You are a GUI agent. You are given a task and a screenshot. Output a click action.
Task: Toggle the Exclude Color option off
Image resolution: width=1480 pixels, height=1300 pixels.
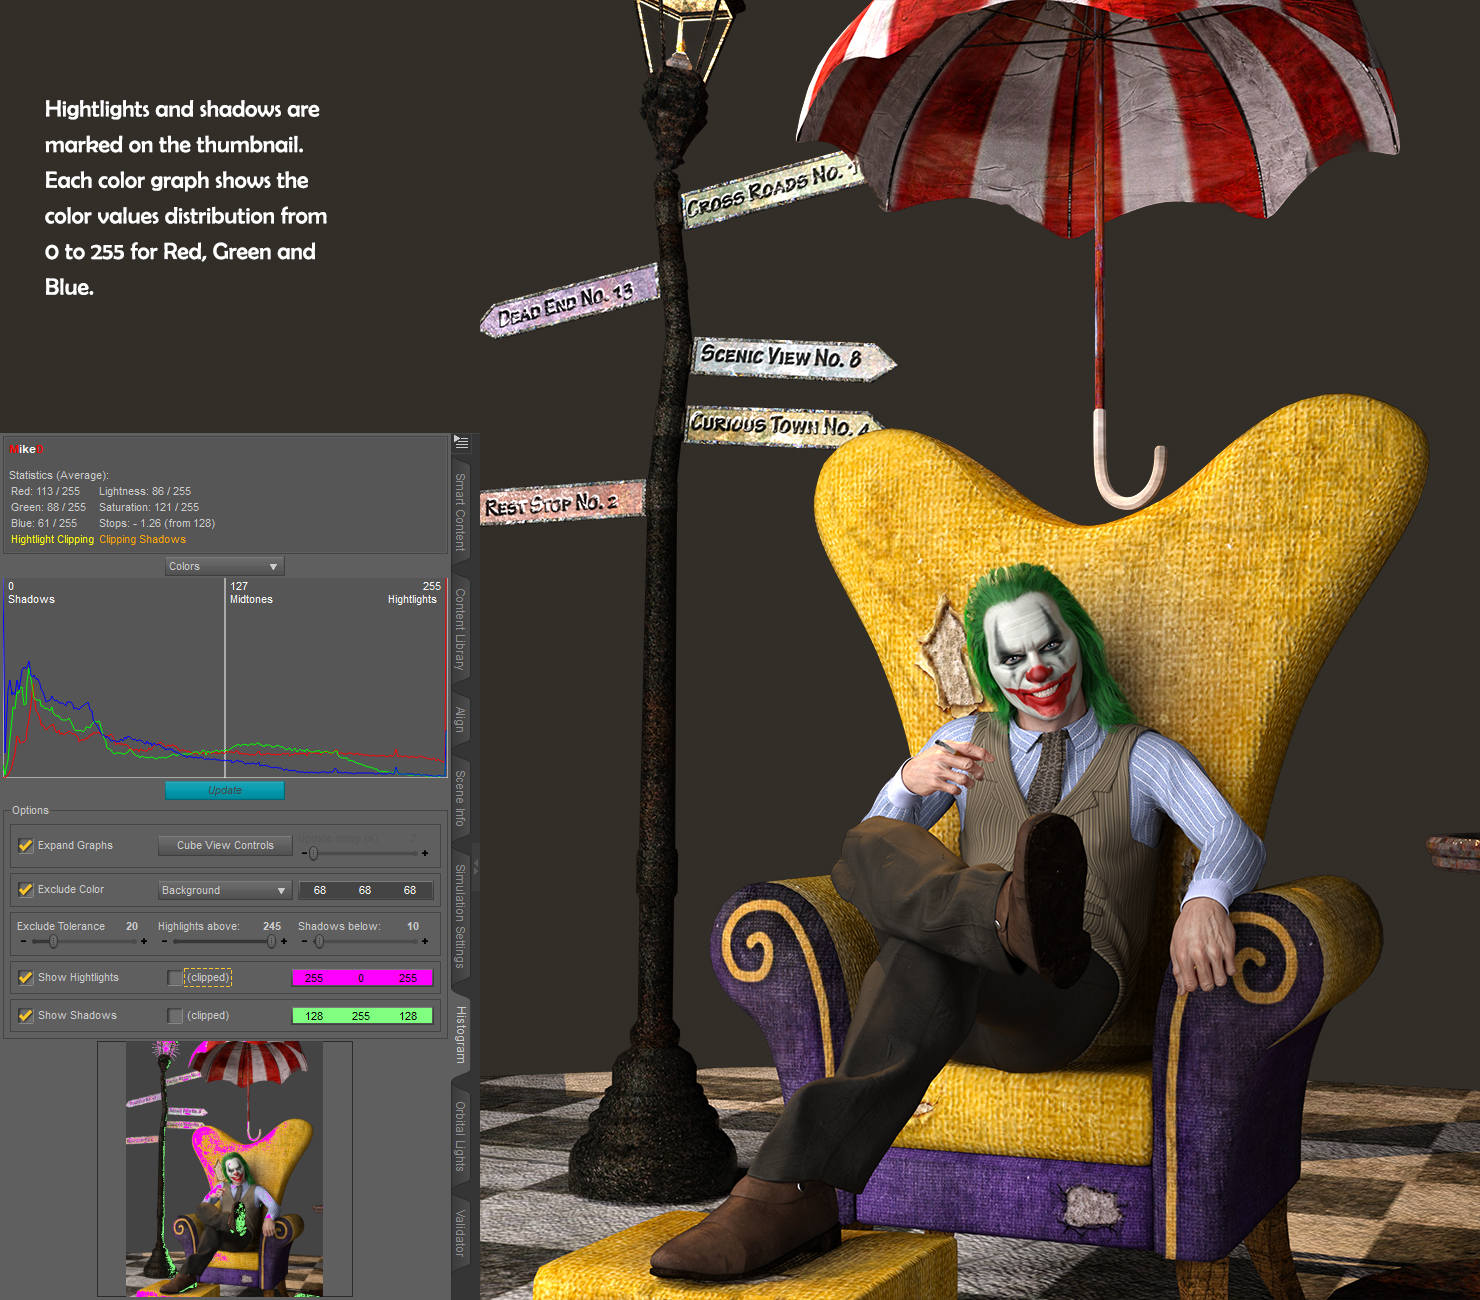[x=25, y=890]
